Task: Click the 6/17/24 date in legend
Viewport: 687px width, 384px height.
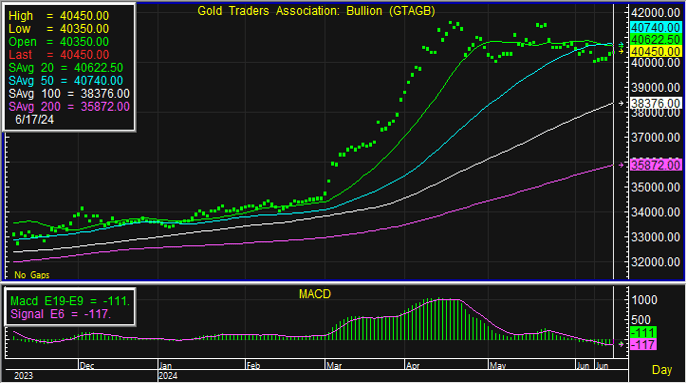Action: click(35, 119)
